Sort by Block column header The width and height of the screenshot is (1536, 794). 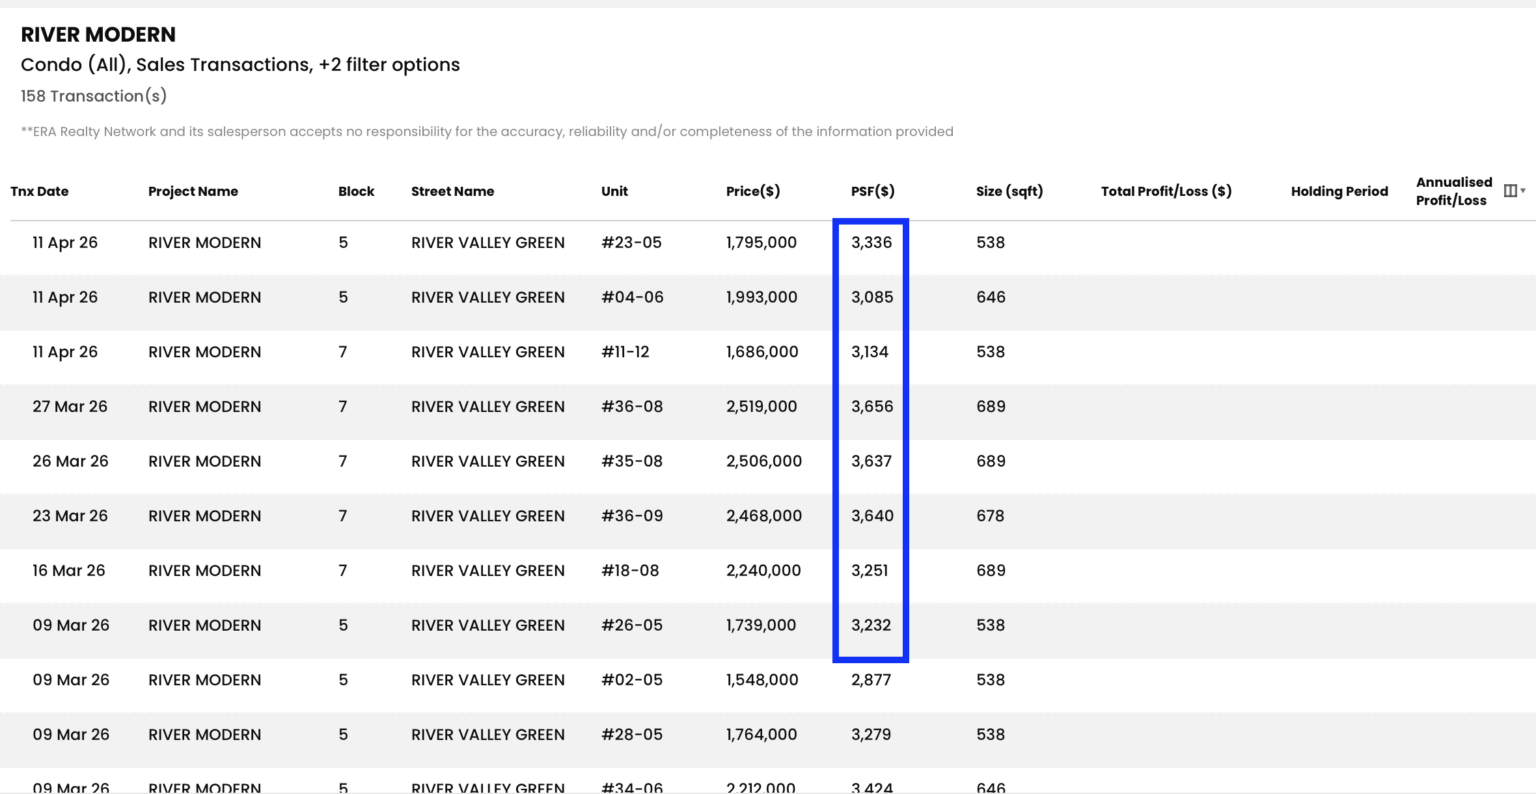(356, 191)
